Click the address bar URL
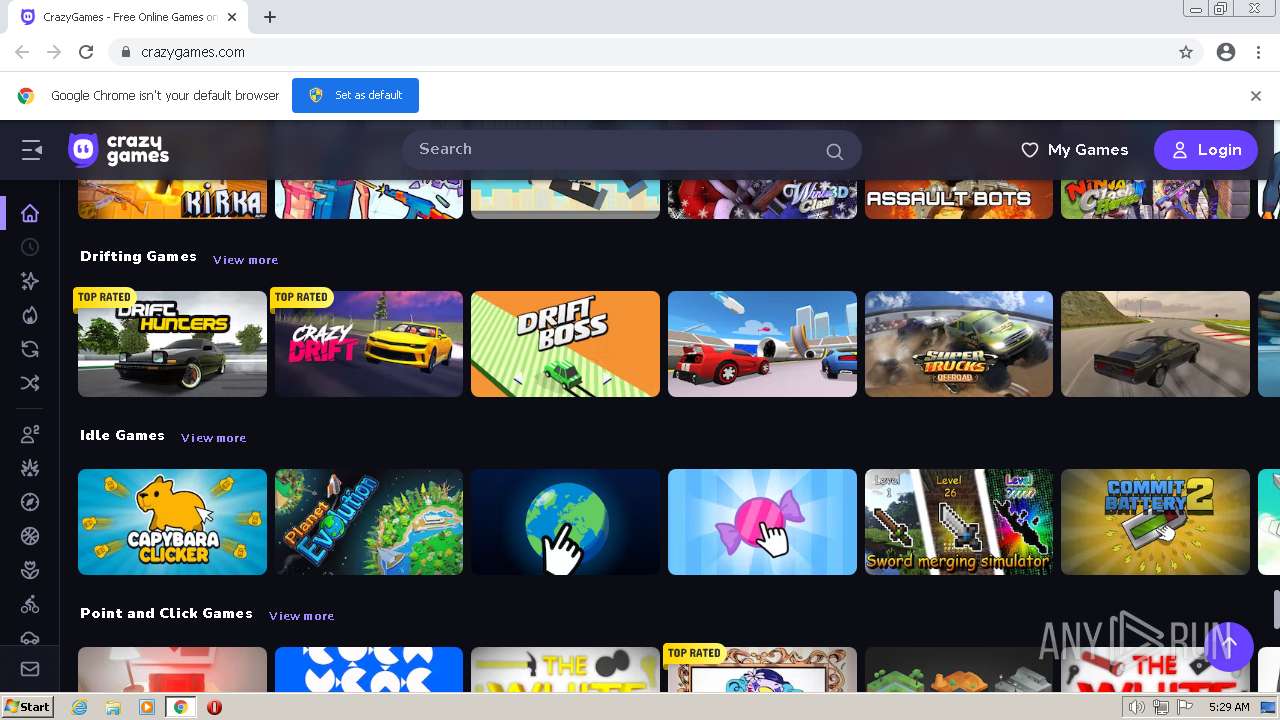 (x=193, y=52)
